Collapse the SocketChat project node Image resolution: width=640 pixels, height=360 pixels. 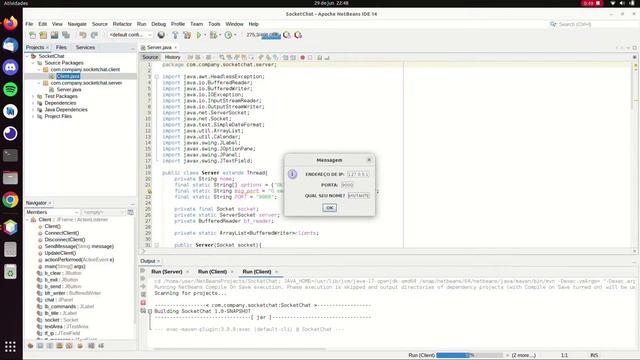28,56
